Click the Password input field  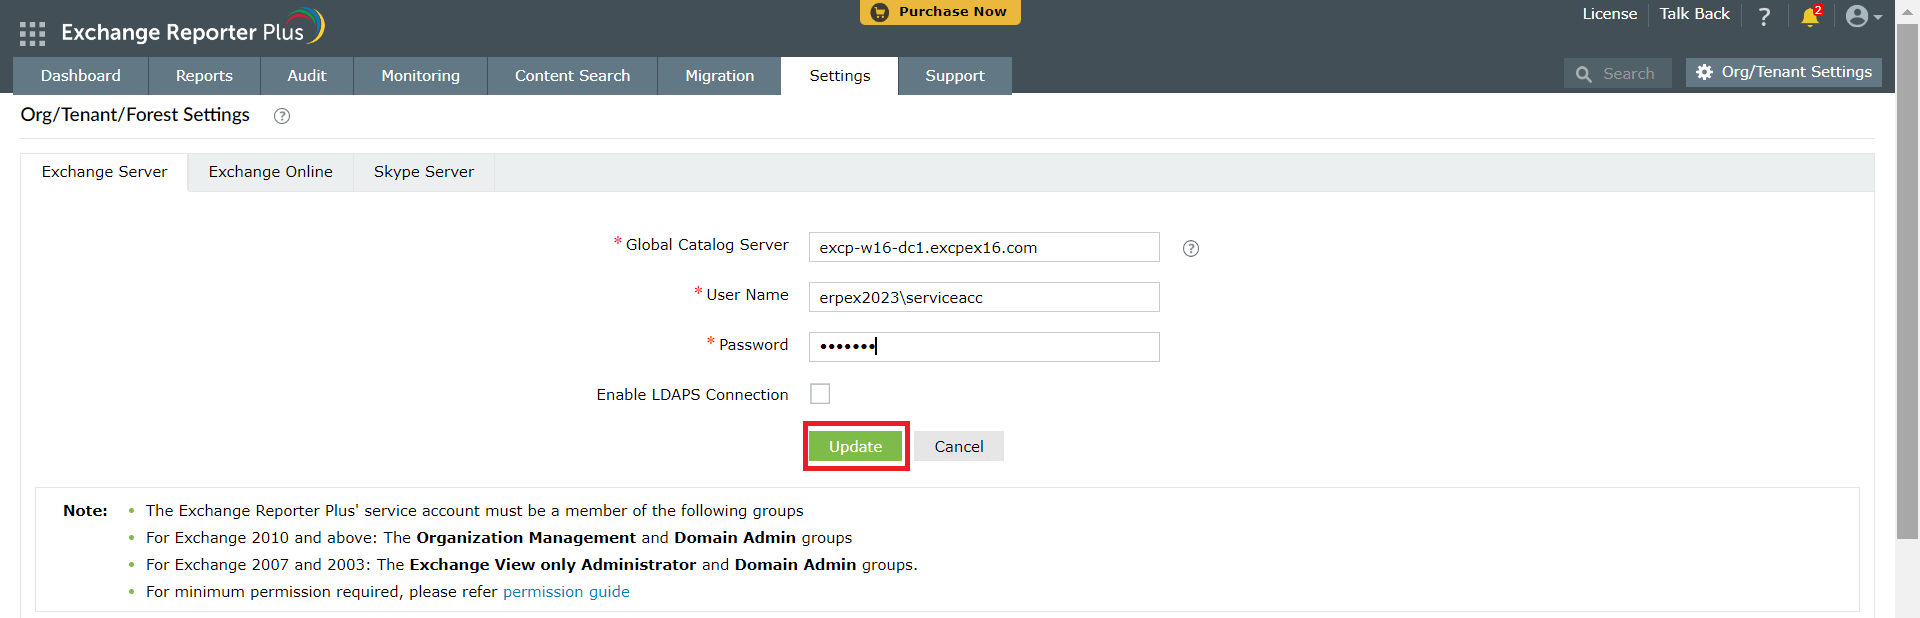click(x=984, y=347)
